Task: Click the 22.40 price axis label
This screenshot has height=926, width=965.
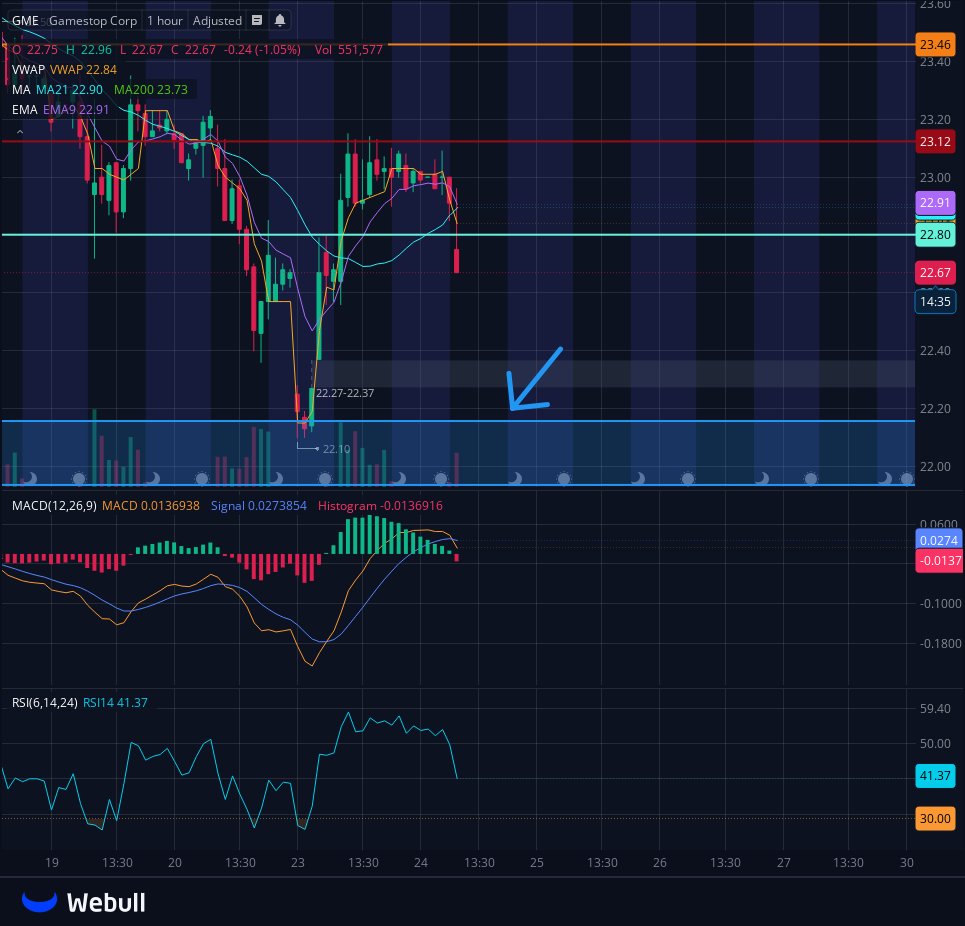Action: coord(935,351)
